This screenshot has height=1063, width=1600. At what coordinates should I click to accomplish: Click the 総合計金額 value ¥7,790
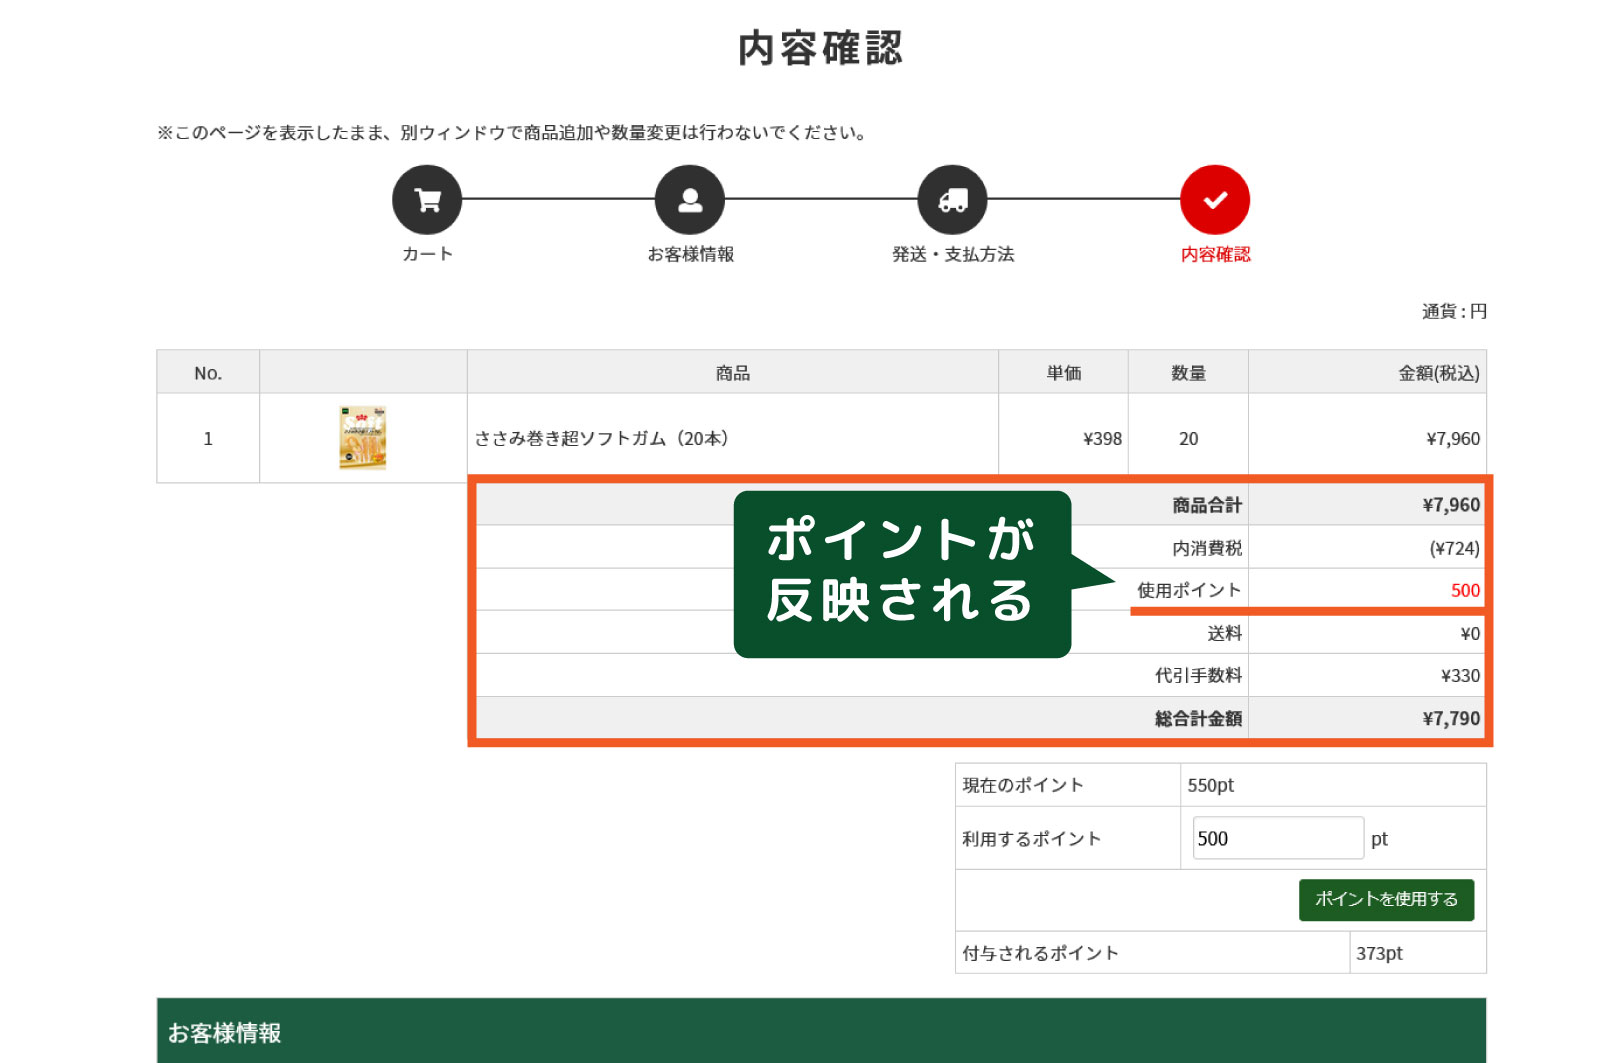(x=1451, y=718)
